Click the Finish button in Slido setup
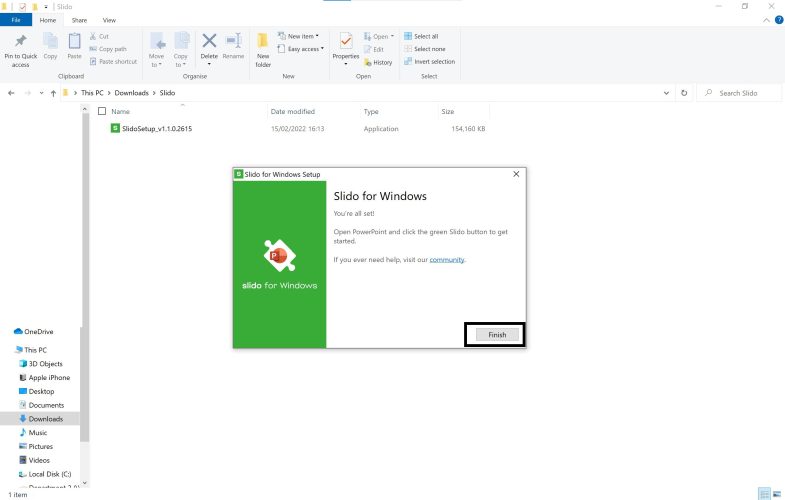785x500 pixels. [496, 335]
